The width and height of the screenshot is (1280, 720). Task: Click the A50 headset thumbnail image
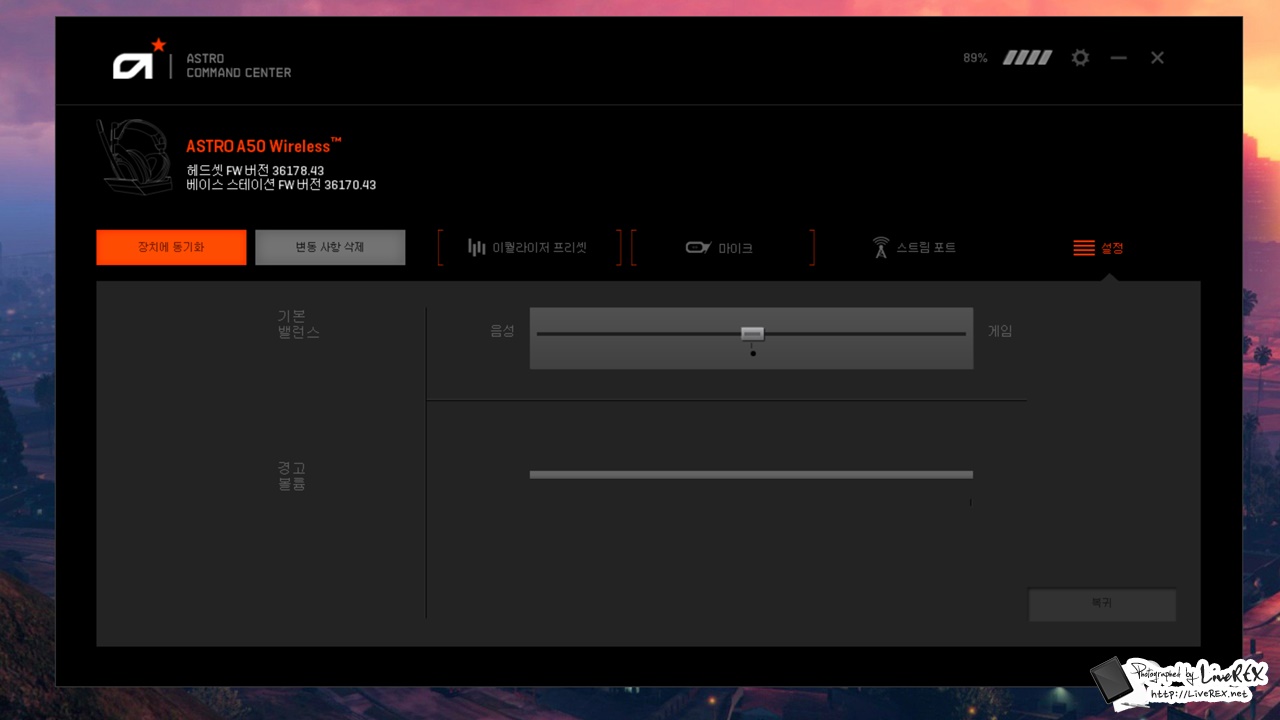pos(136,155)
